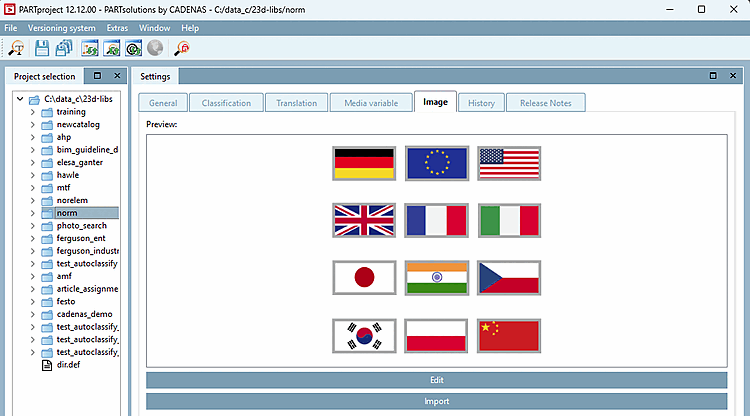The image size is (750, 416).
Task: Select the Project selection panel tab
Action: click(x=44, y=77)
